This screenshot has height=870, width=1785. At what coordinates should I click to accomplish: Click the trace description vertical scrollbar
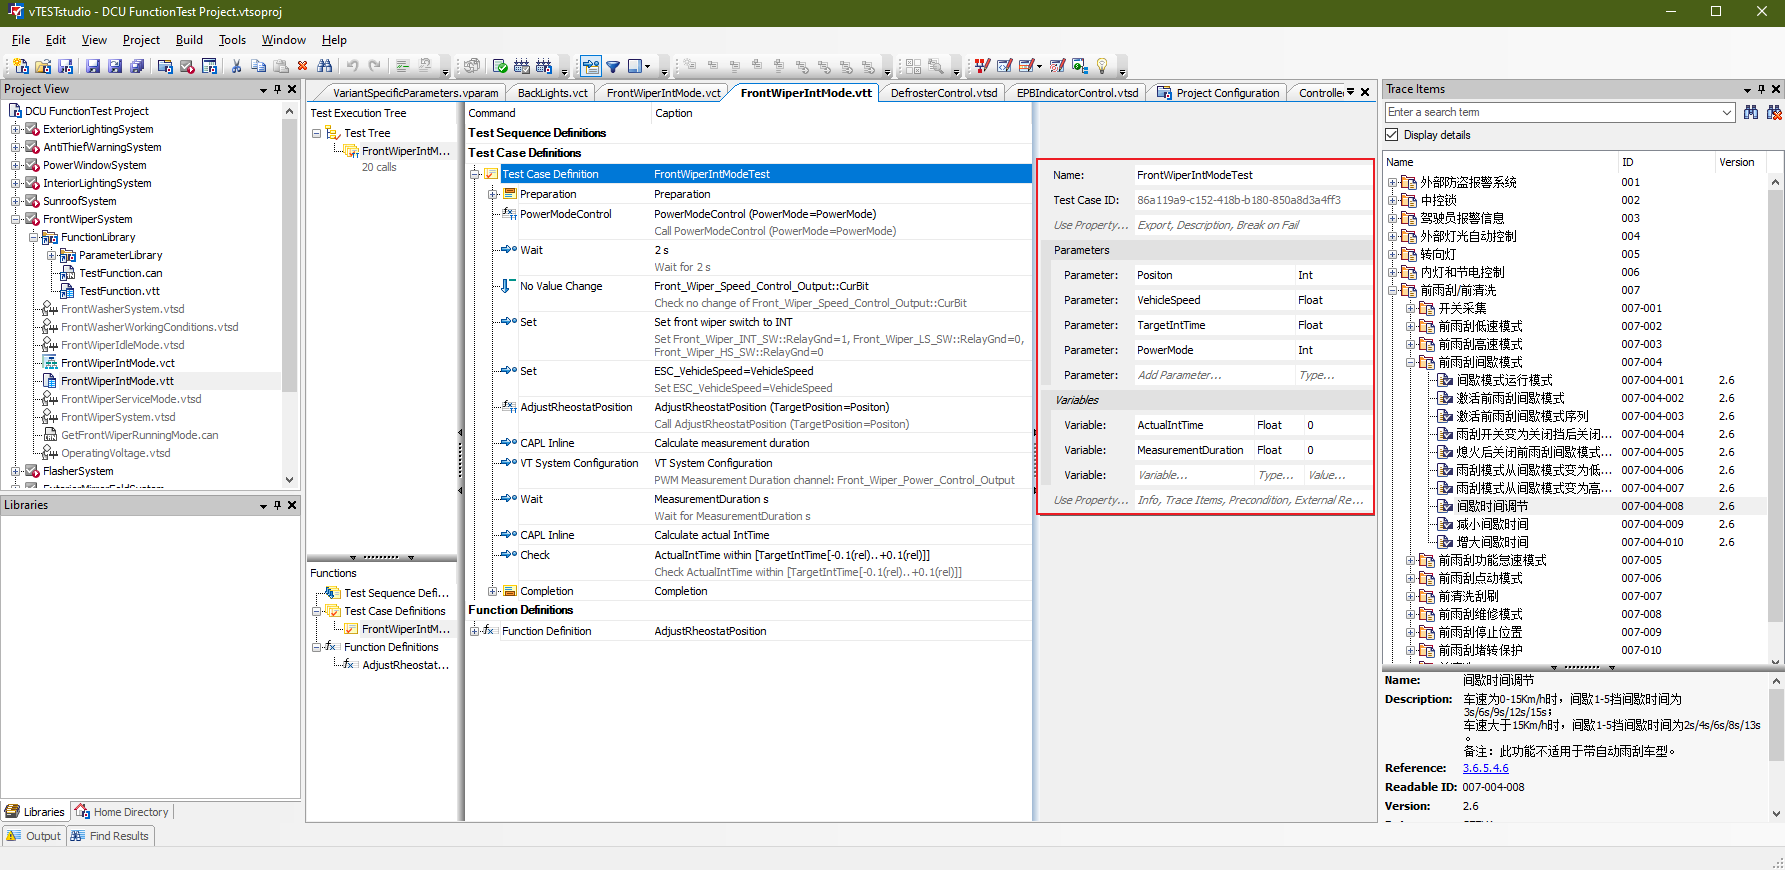tap(1776, 747)
